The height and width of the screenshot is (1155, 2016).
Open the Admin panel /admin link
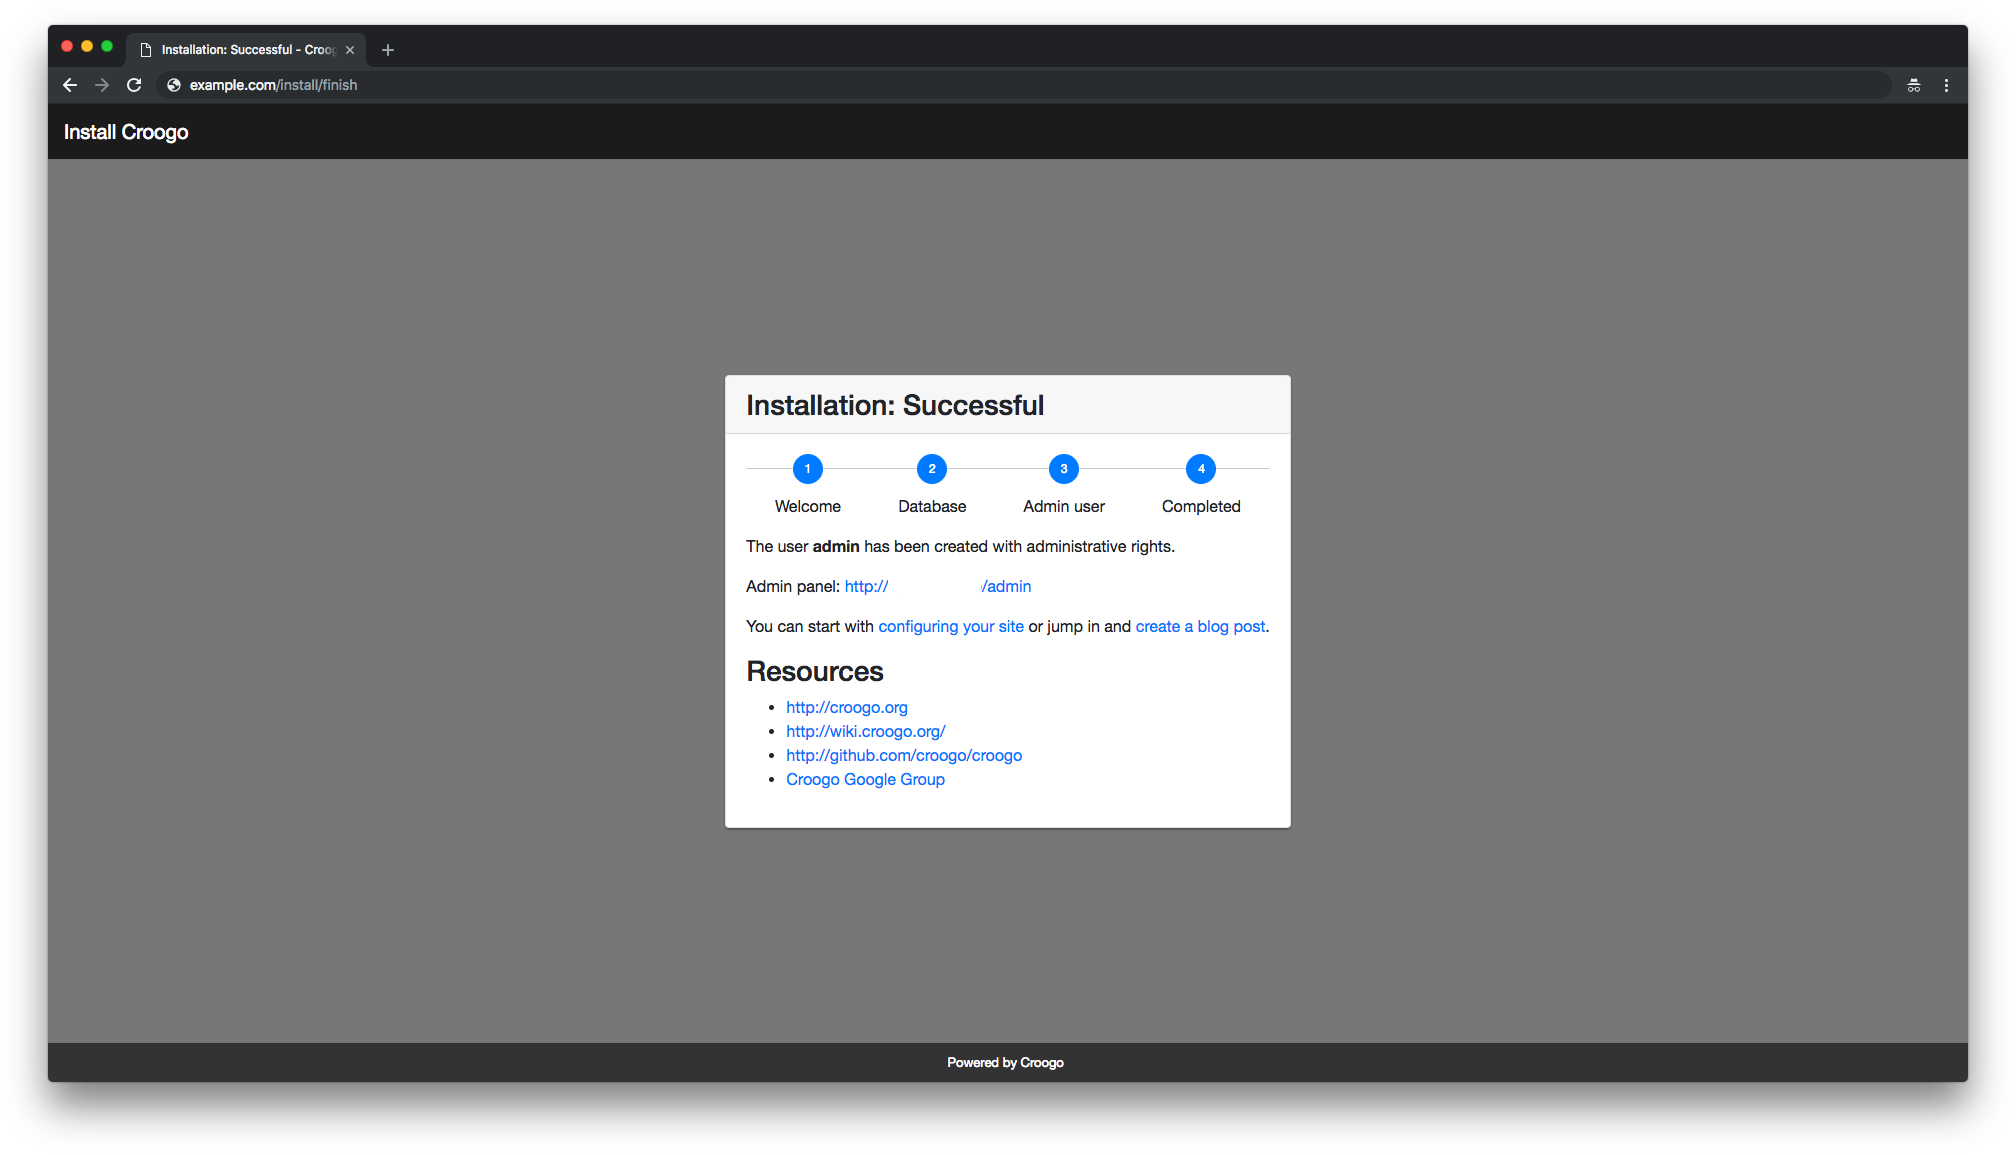(x=938, y=587)
